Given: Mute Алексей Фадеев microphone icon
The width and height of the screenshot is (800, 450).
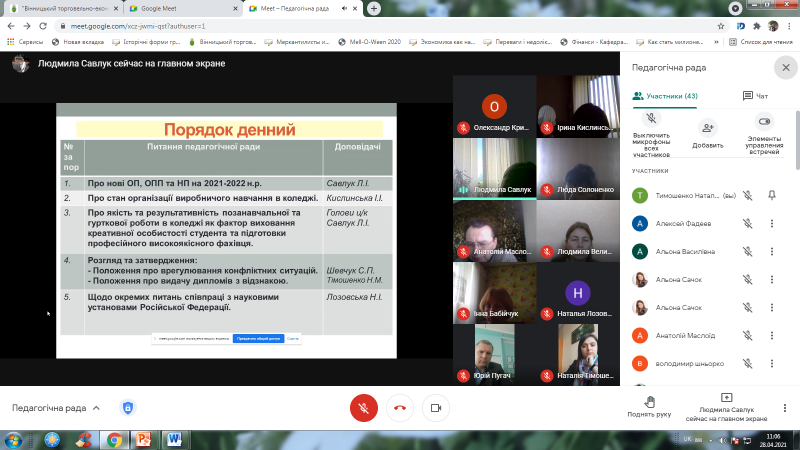Looking at the screenshot, I should 747,223.
